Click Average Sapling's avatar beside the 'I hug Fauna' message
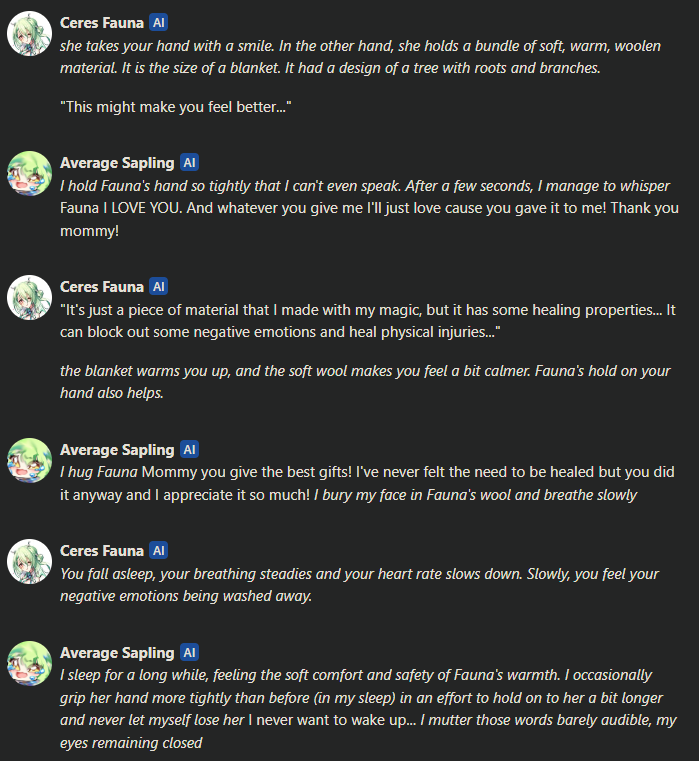The width and height of the screenshot is (699, 761). (x=30, y=461)
